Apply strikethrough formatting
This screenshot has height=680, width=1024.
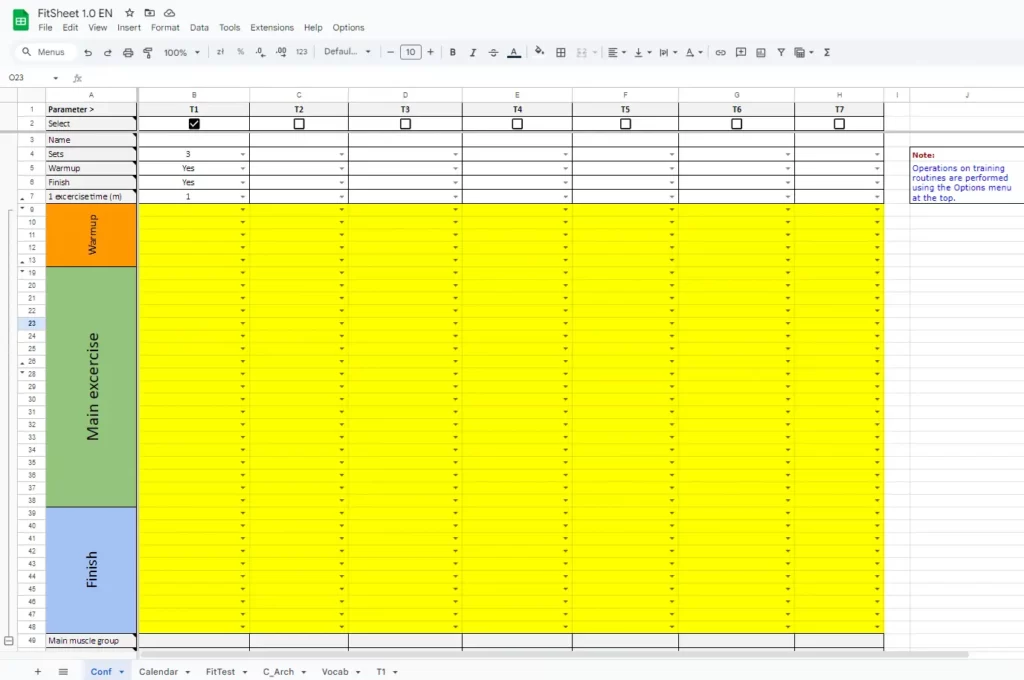493,52
